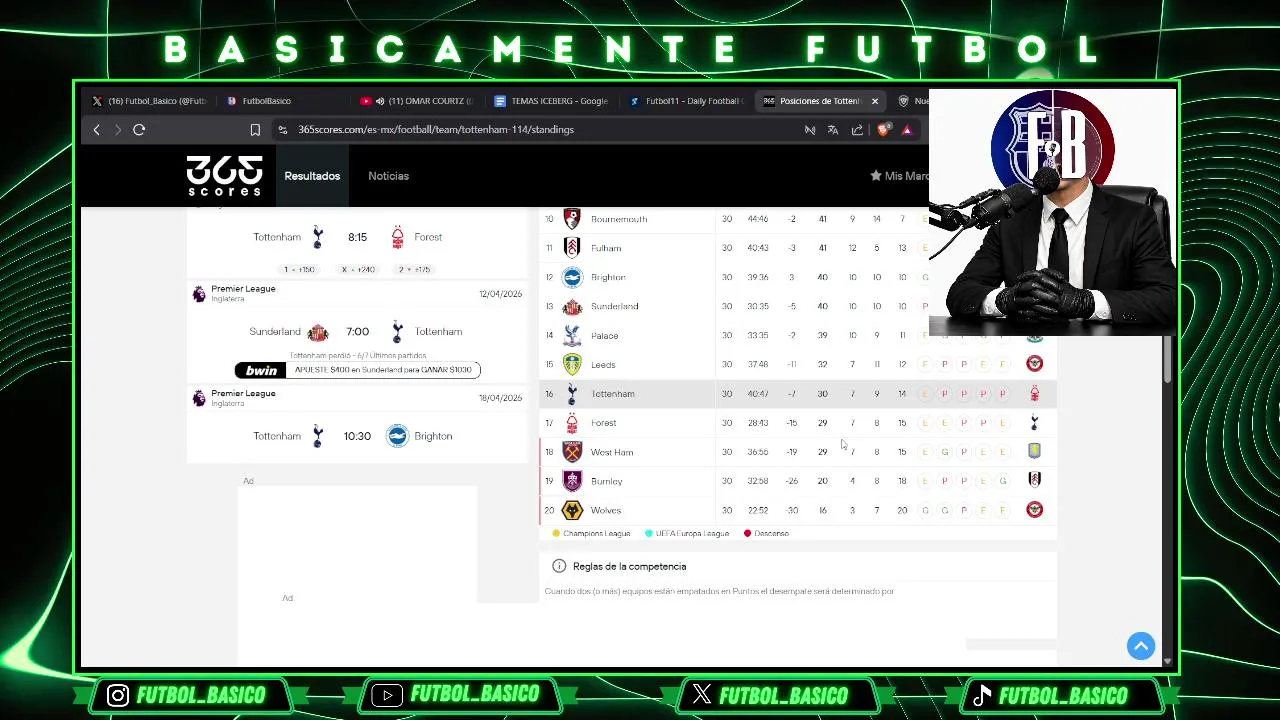Open the Tottenham vs Brighton 10:30 match
This screenshot has width=1280, height=720.
coord(357,436)
